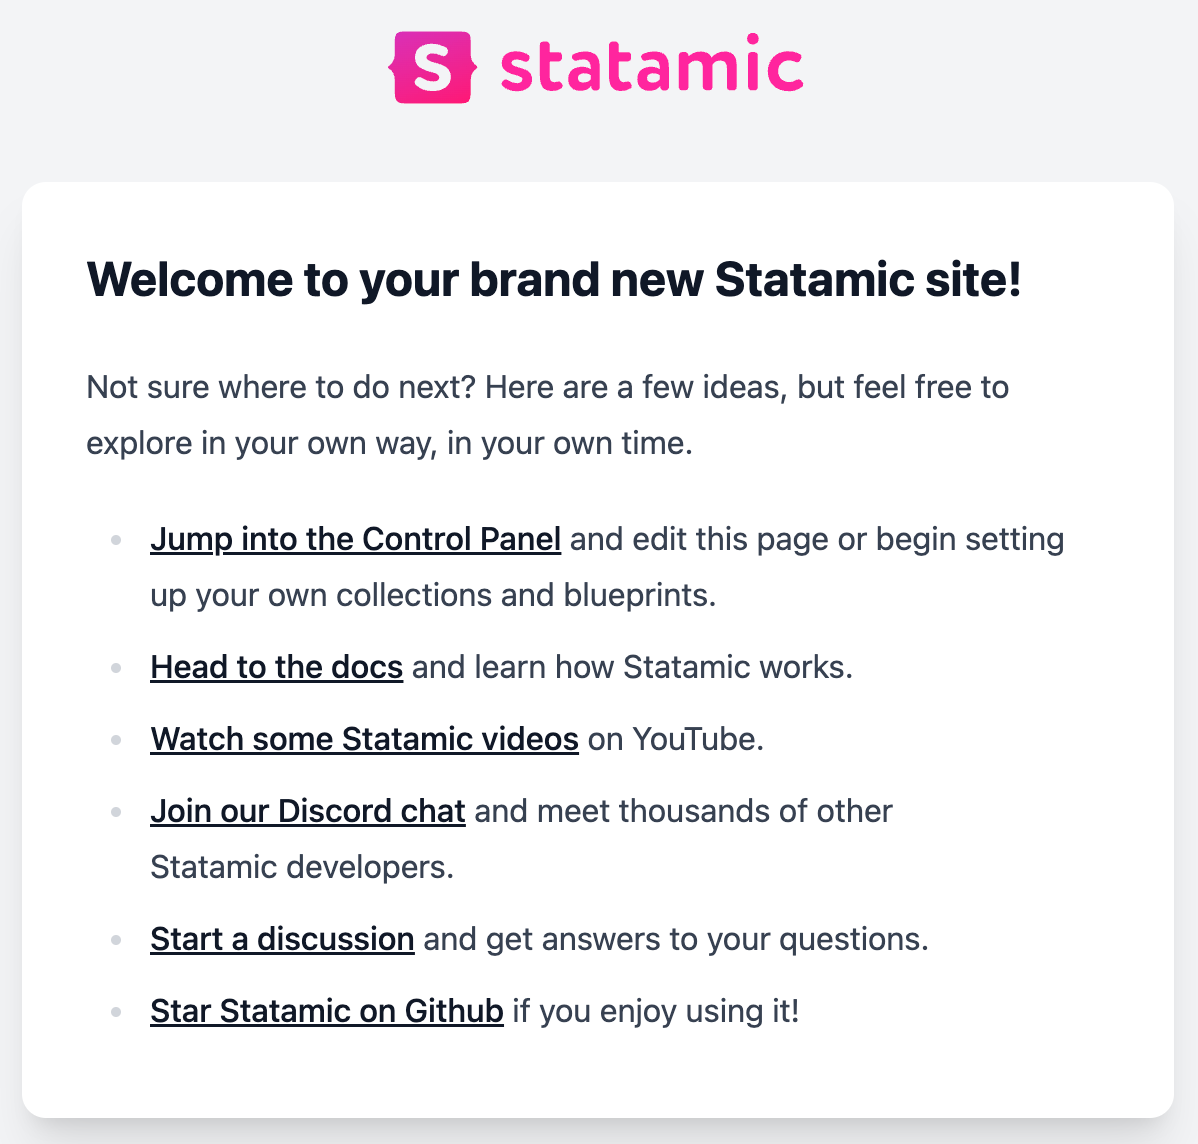This screenshot has width=1198, height=1144.
Task: Click the bullet dot beside Discord chat link
Action: click(117, 812)
